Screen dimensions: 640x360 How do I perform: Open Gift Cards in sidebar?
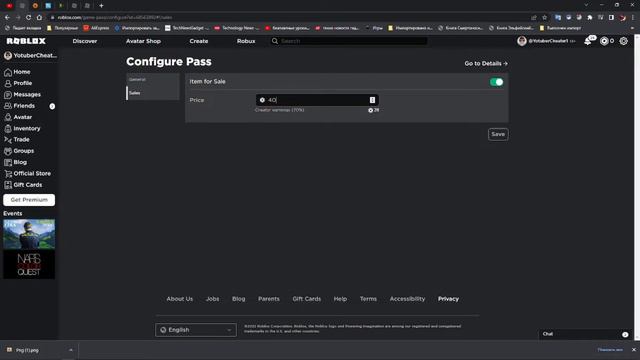23,185
